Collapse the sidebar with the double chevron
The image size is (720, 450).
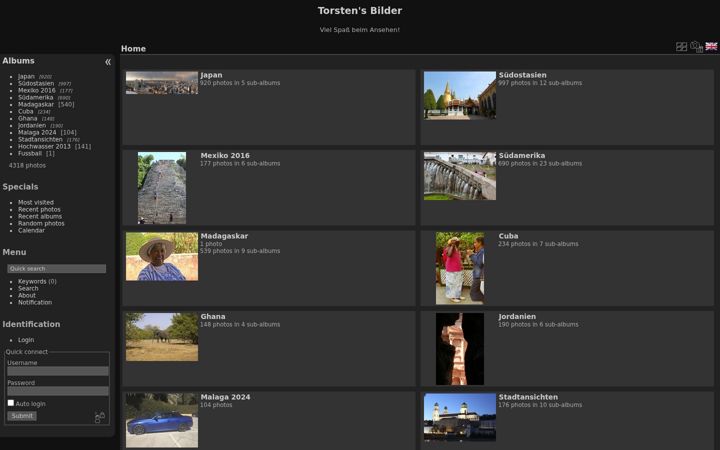(x=108, y=62)
